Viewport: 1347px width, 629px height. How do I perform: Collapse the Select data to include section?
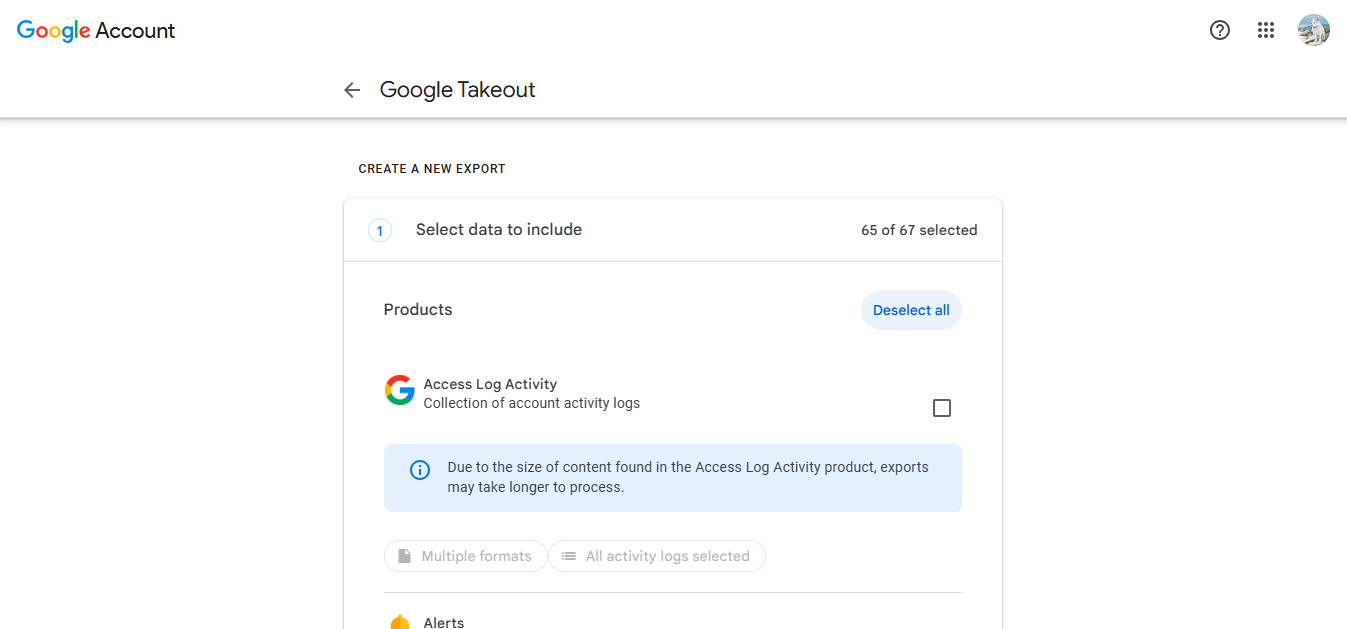[499, 230]
